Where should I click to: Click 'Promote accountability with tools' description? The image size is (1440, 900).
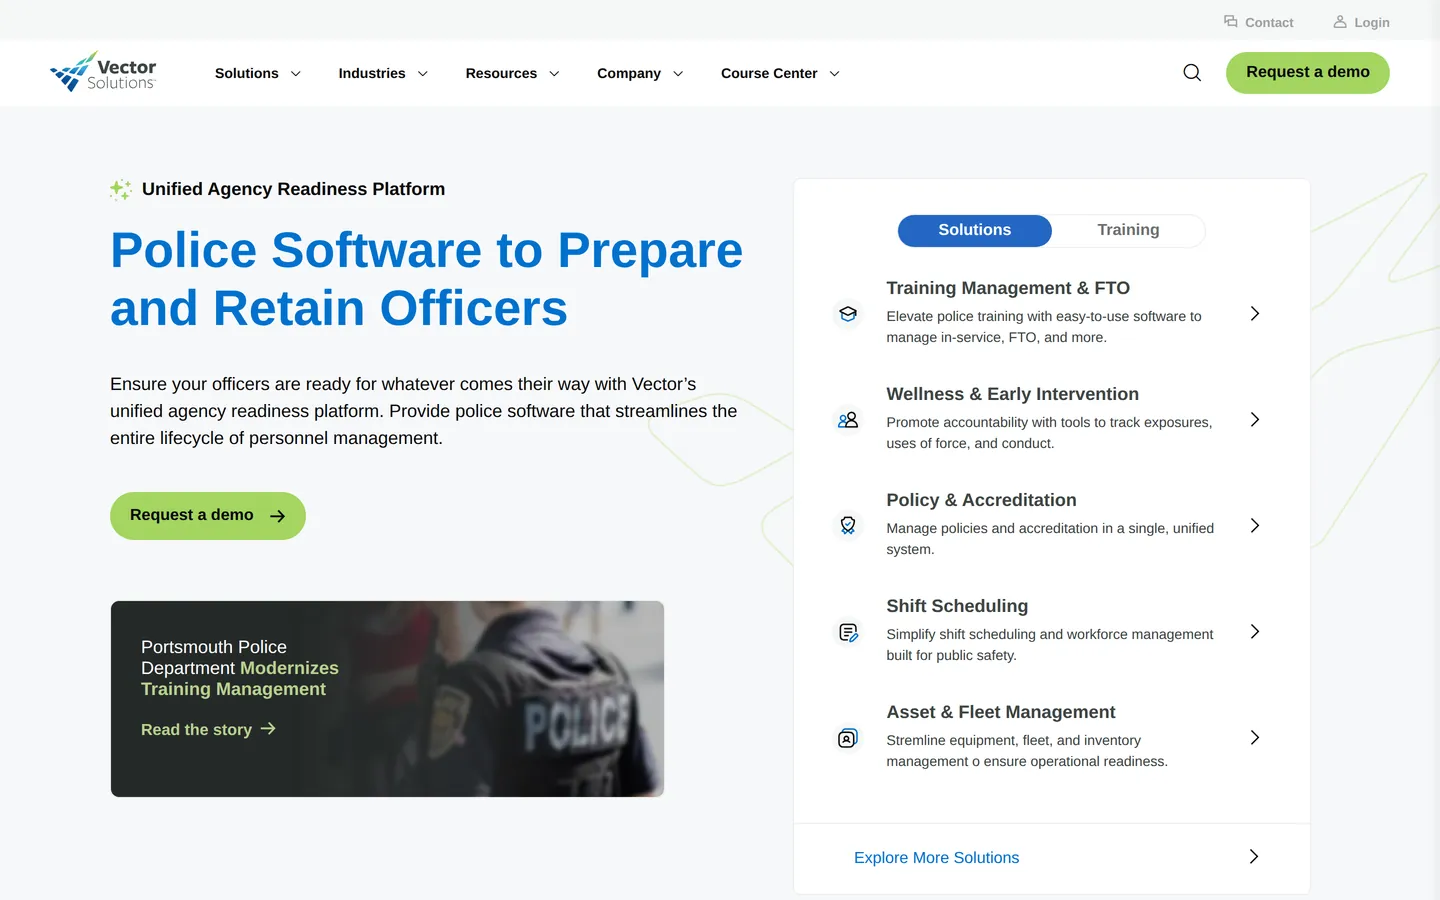click(1049, 433)
